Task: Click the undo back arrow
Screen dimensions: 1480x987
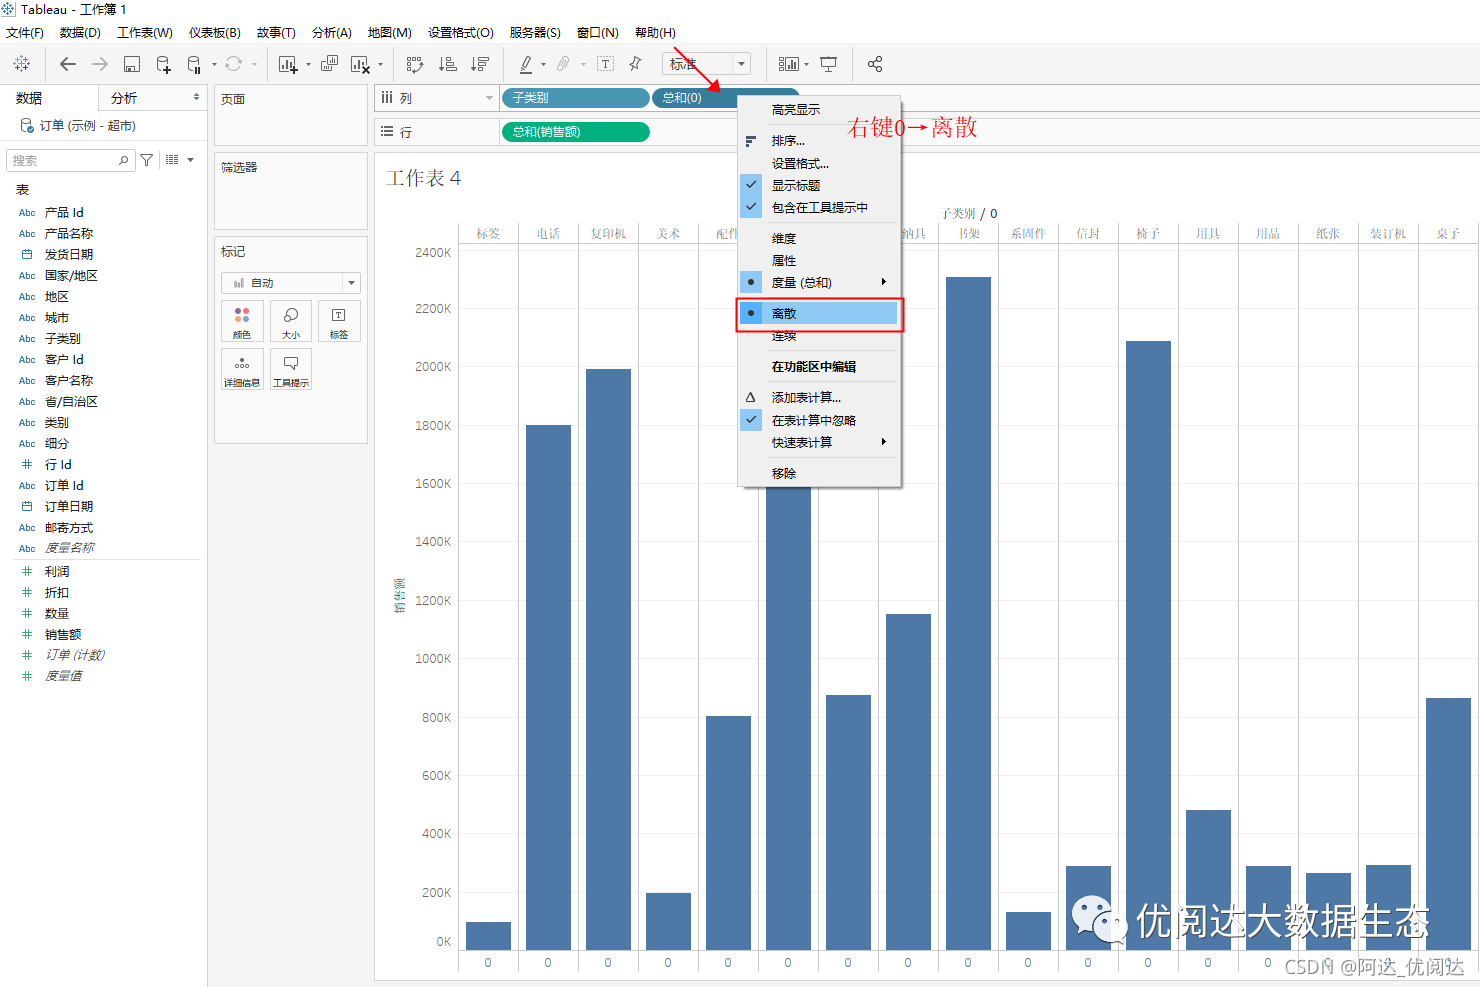Action: click(68, 64)
